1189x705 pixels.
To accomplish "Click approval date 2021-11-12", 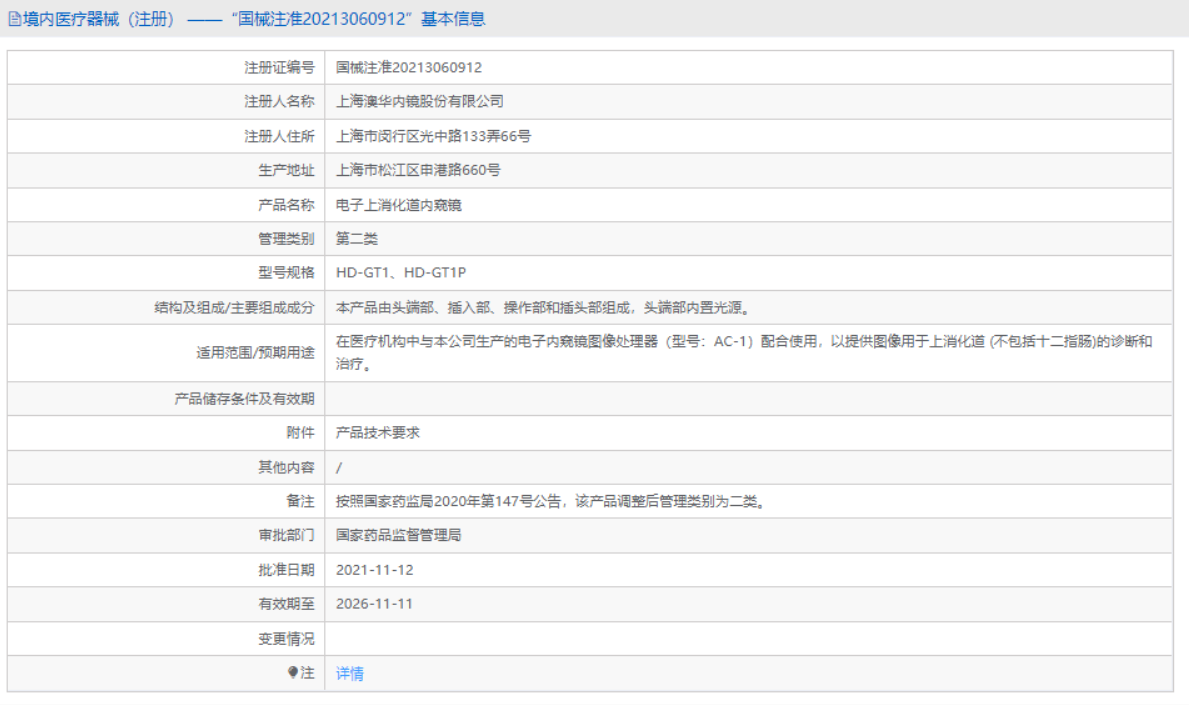I will tap(375, 570).
